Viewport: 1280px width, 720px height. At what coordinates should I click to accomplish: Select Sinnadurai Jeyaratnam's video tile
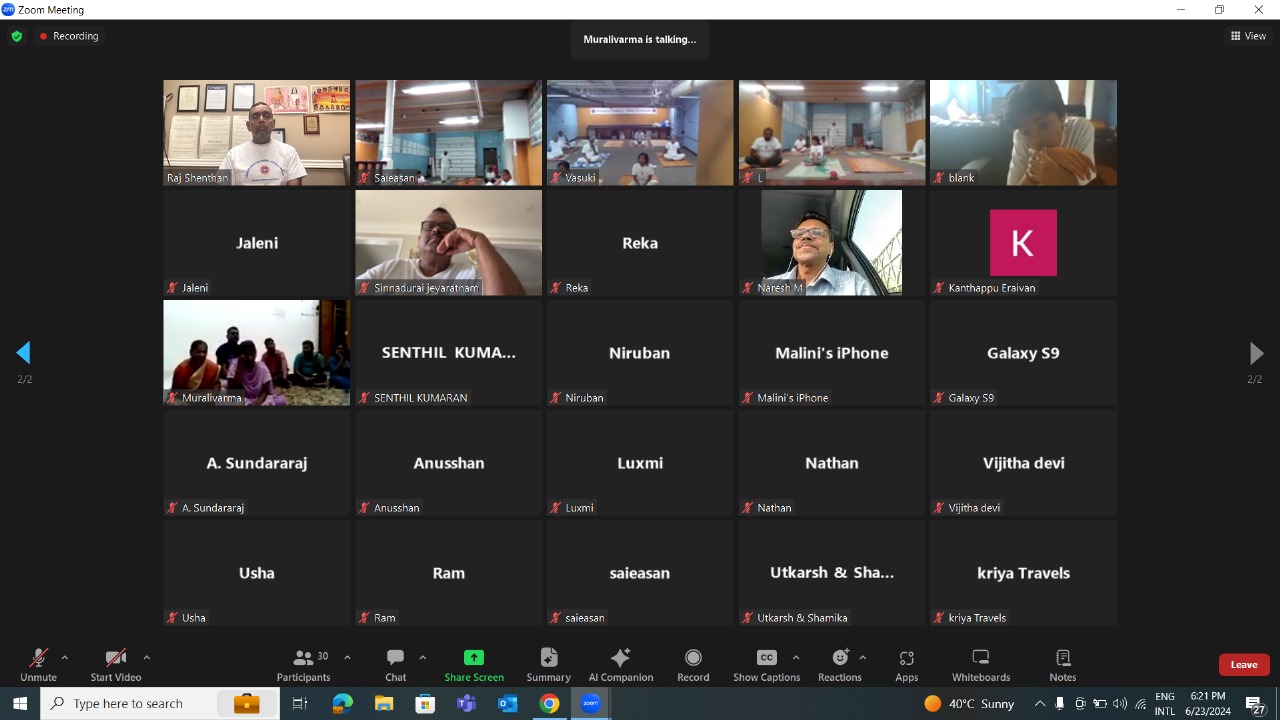[449, 243]
